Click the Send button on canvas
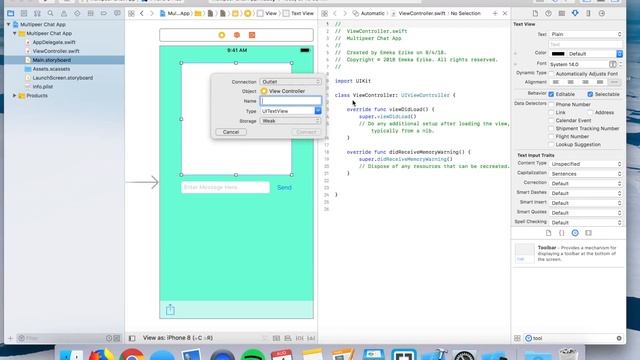Screen dimensions: 640x360 point(284,187)
